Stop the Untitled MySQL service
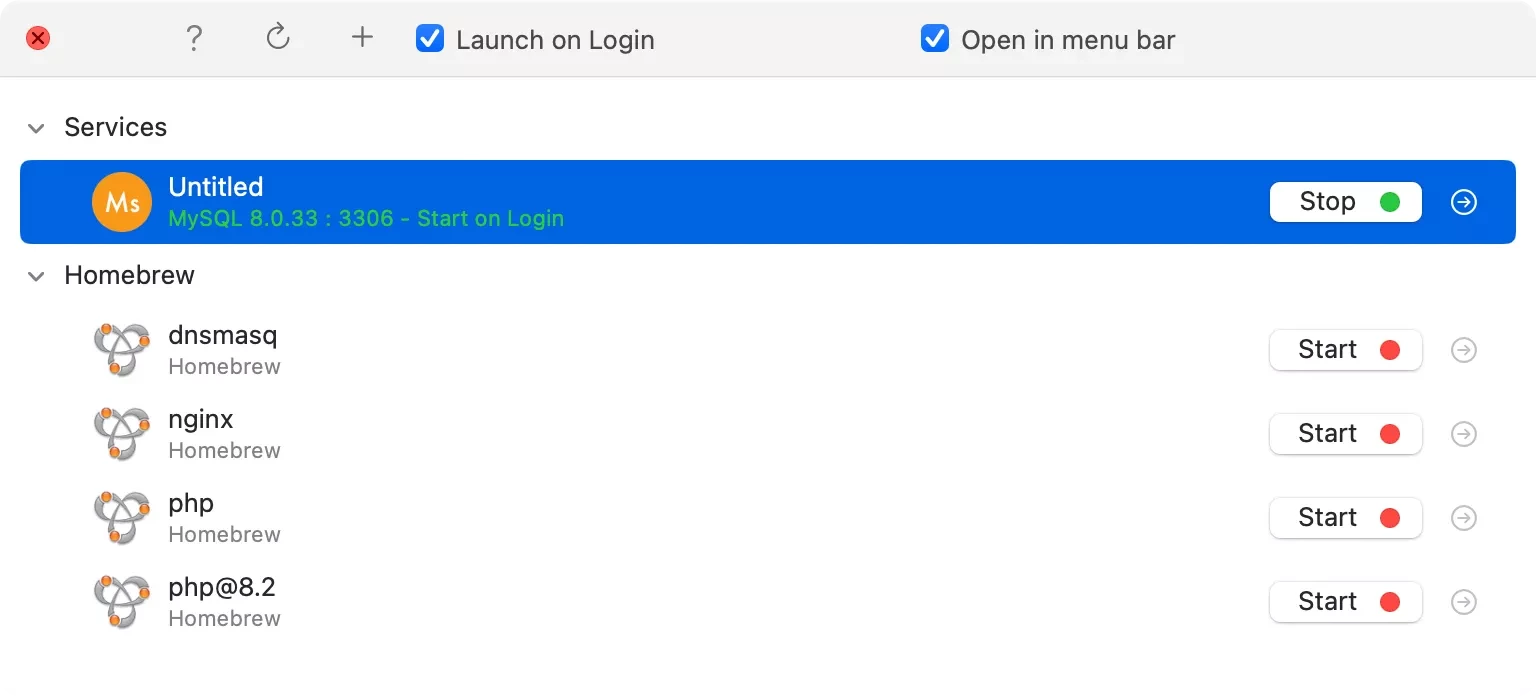1536x696 pixels. coord(1346,202)
